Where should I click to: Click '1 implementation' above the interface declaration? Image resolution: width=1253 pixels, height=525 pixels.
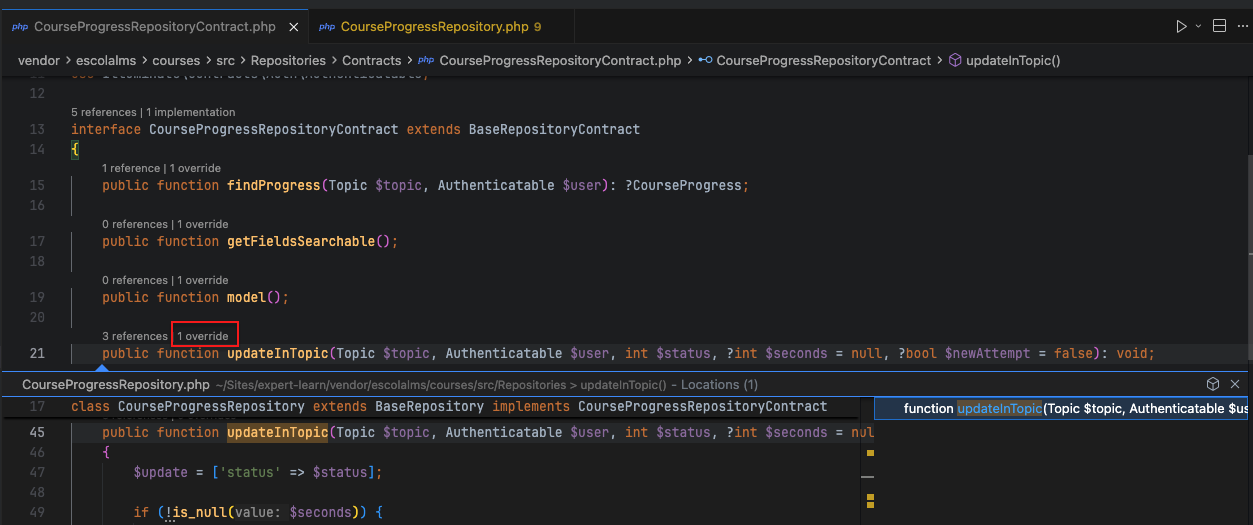coord(192,112)
